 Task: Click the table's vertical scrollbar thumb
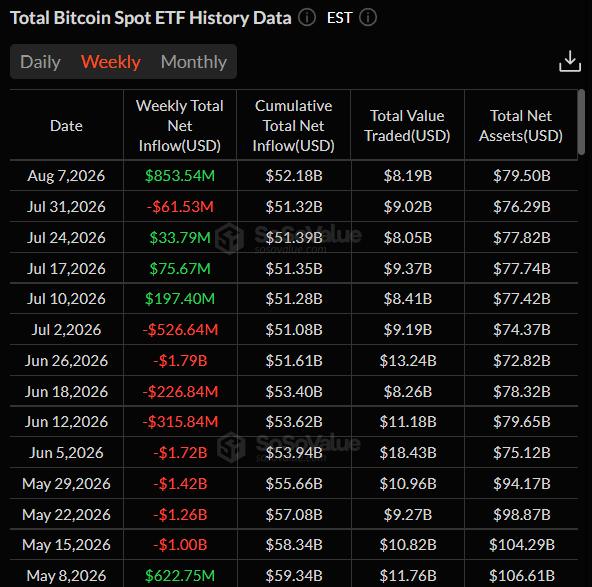coord(581,122)
